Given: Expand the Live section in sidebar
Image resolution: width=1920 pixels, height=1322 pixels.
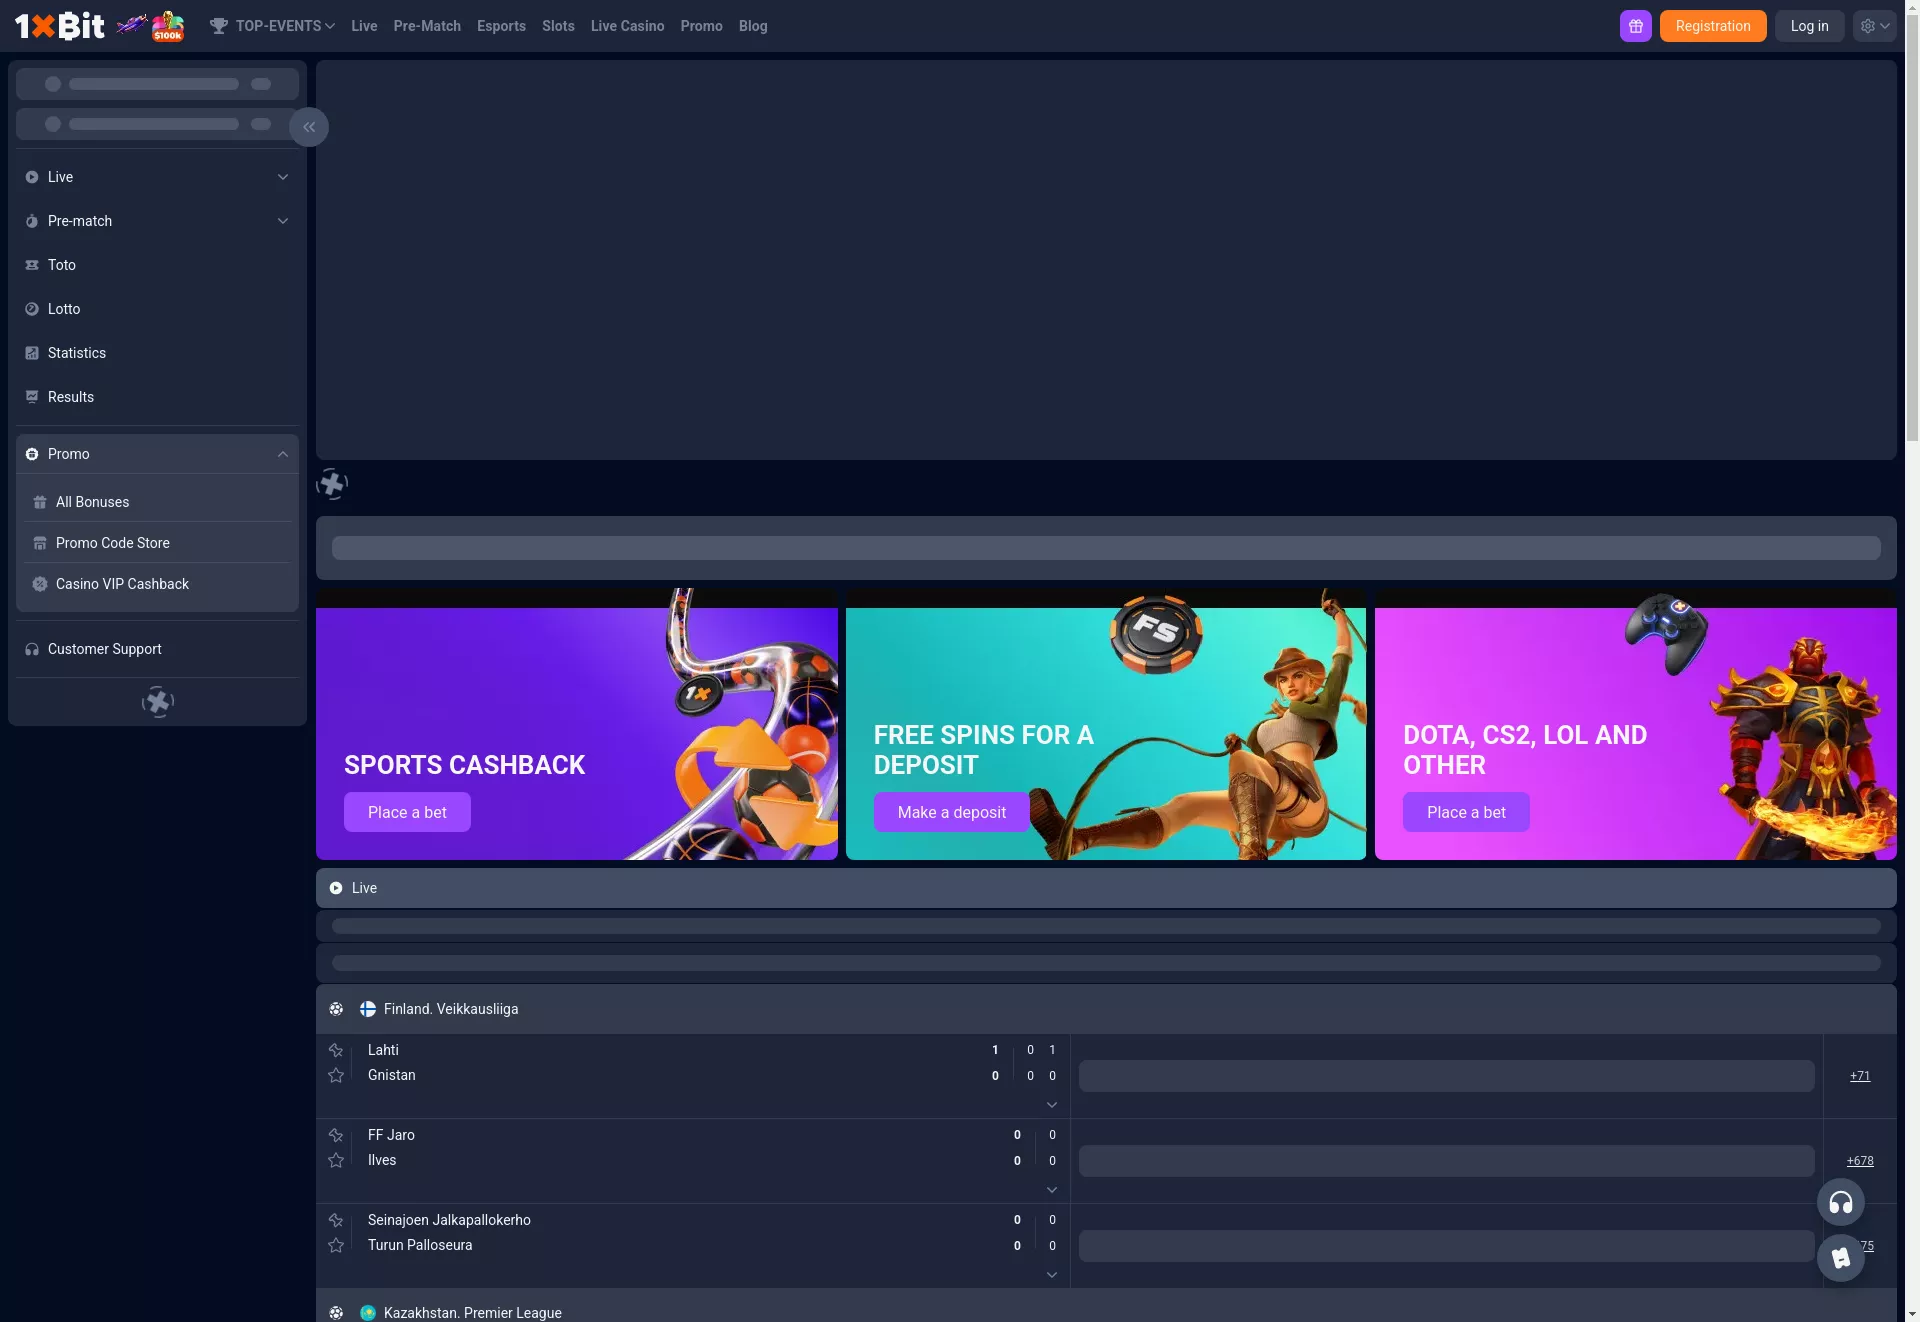Looking at the screenshot, I should pyautogui.click(x=157, y=177).
